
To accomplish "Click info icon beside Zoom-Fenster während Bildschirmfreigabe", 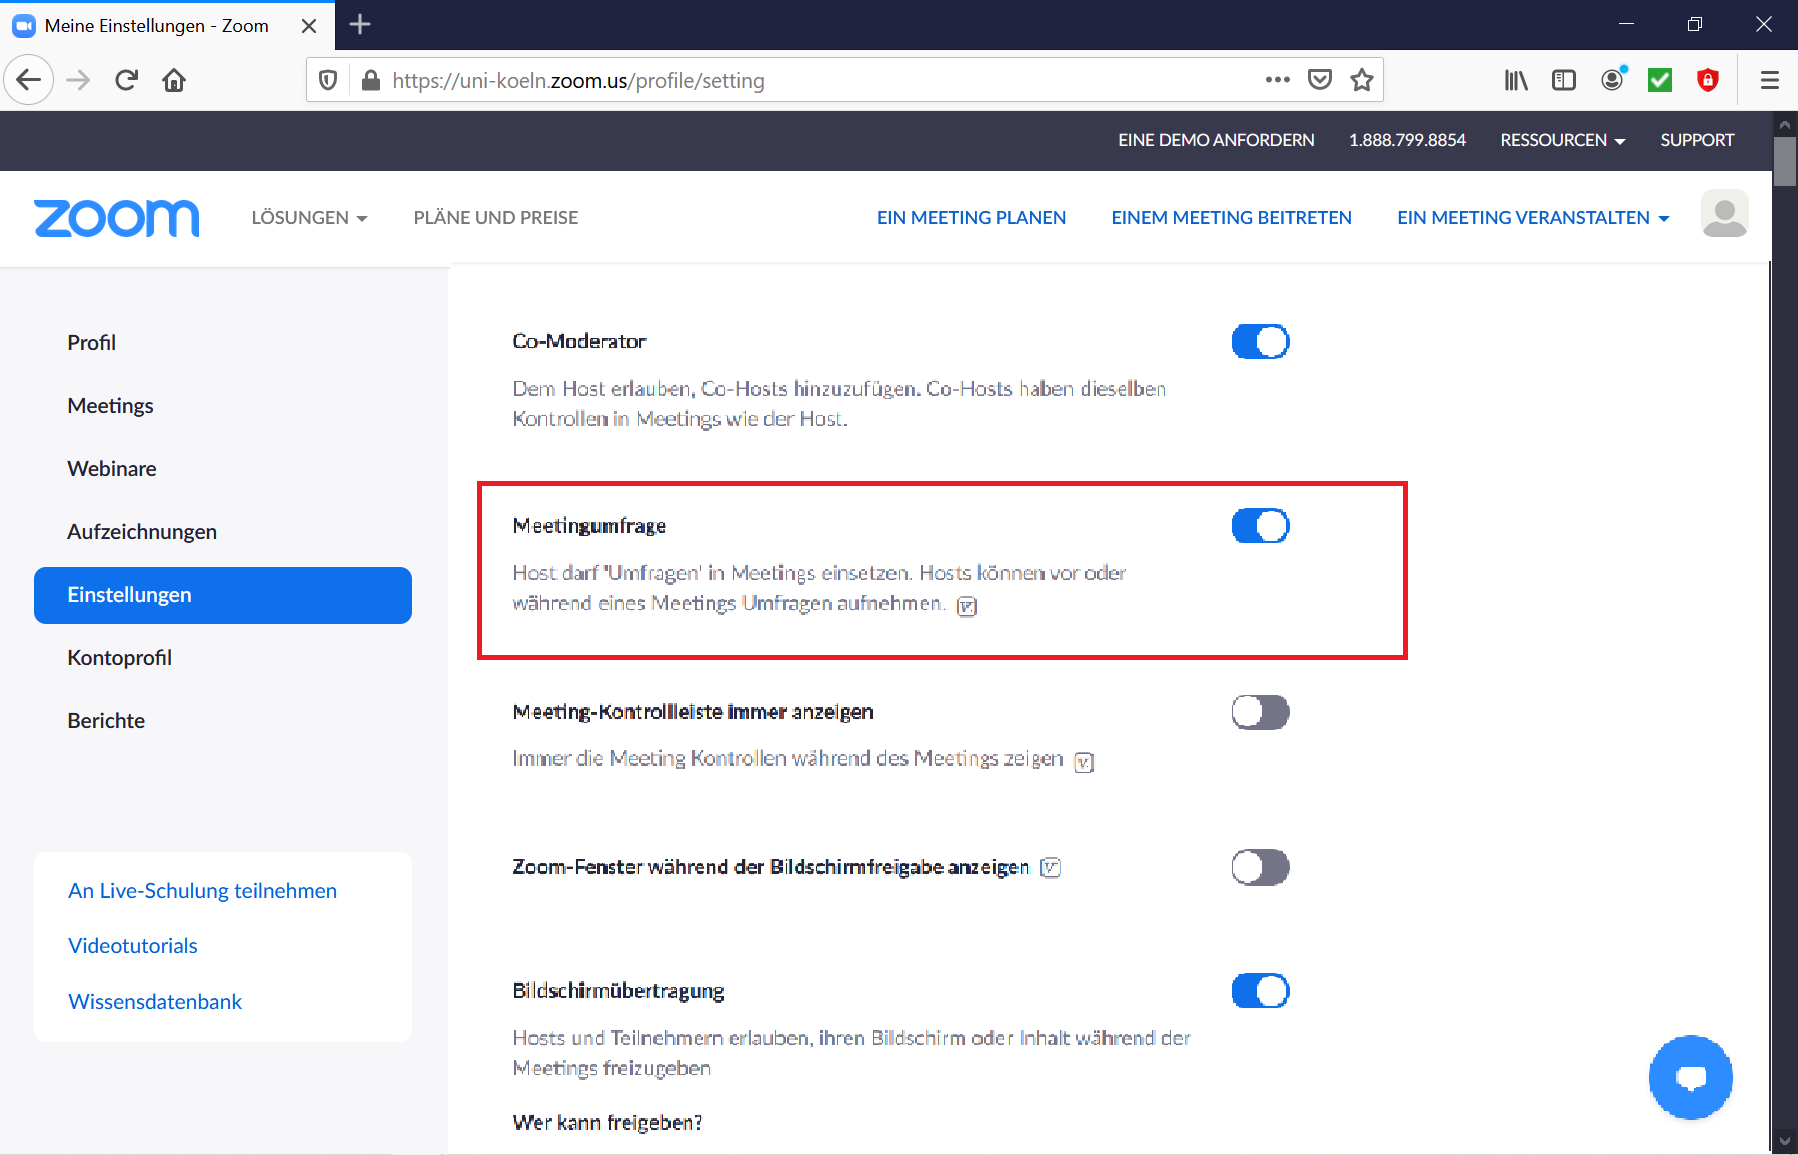I will pos(1050,867).
